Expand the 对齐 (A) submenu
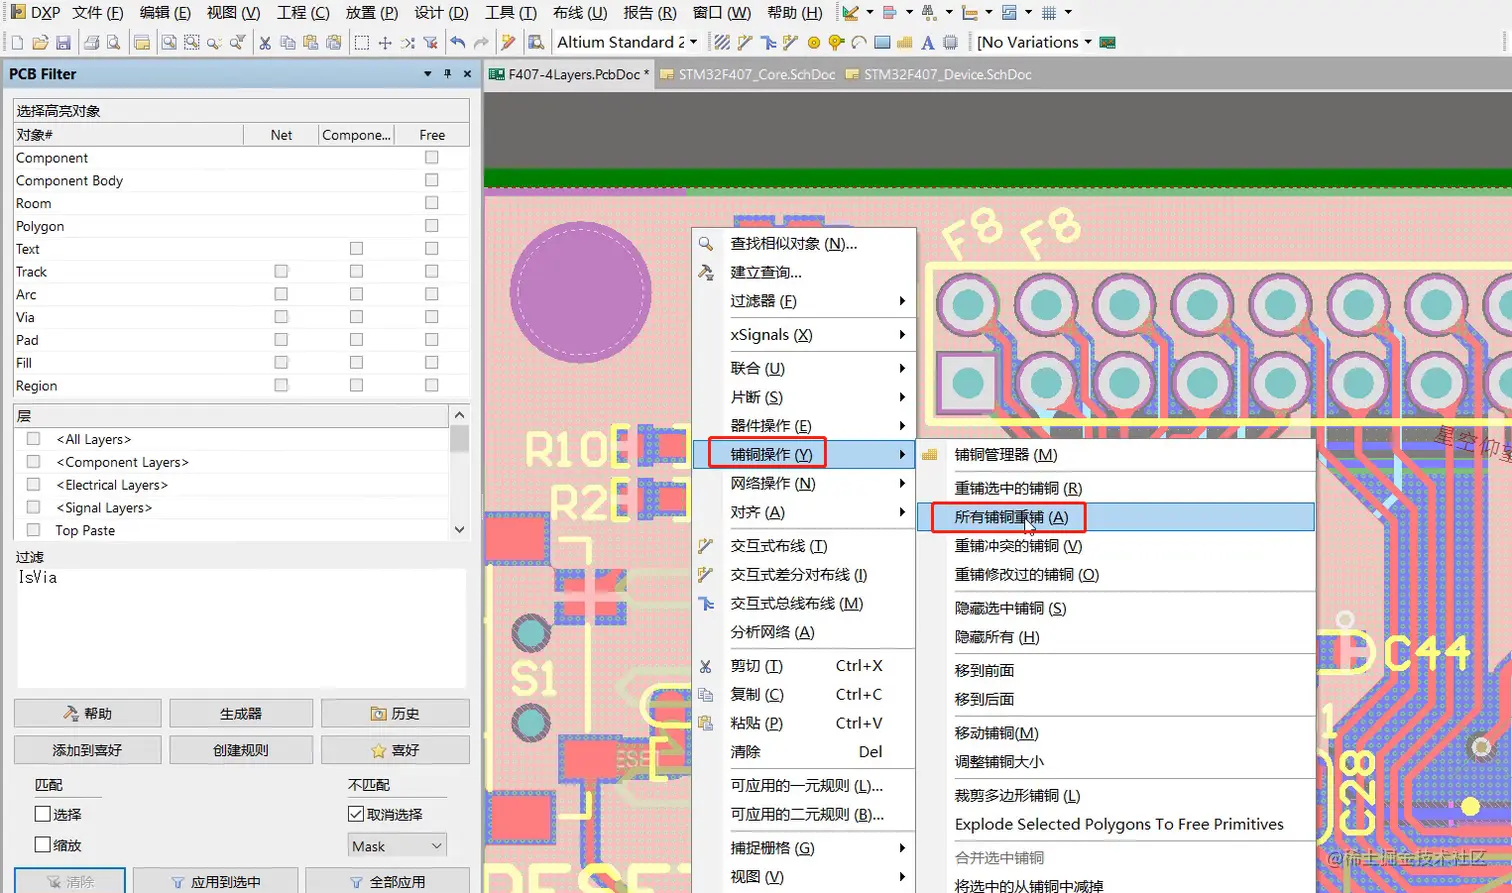1512x893 pixels. [x=804, y=512]
